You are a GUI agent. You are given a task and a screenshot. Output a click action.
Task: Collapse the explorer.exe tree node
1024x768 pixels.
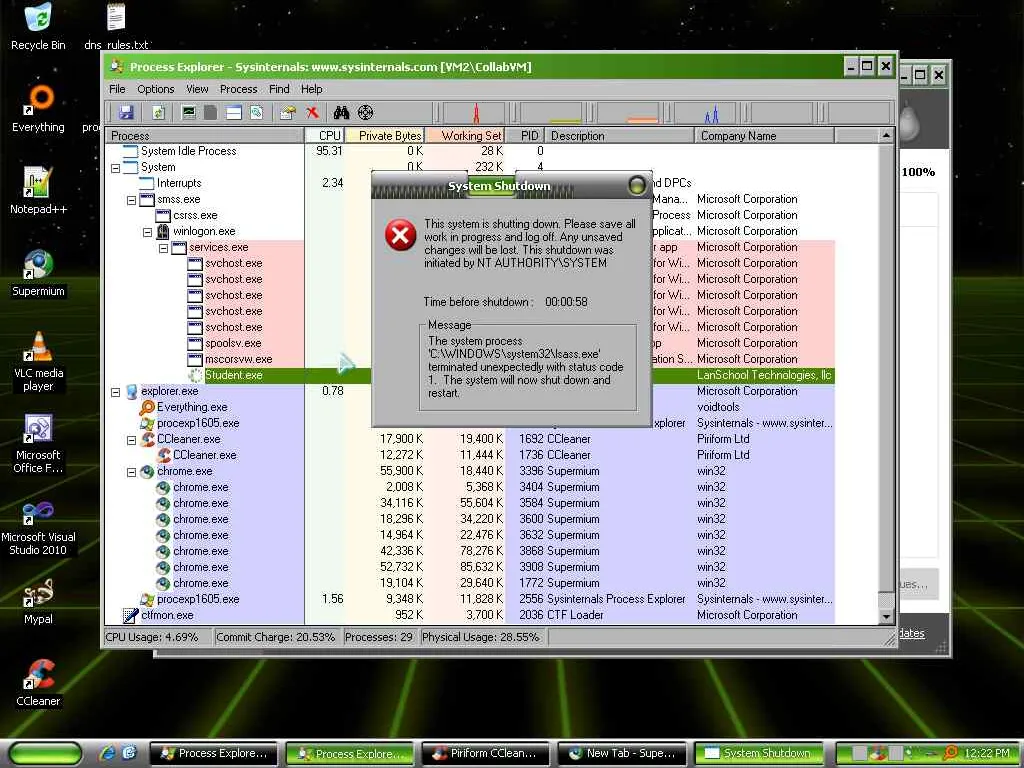(x=116, y=392)
